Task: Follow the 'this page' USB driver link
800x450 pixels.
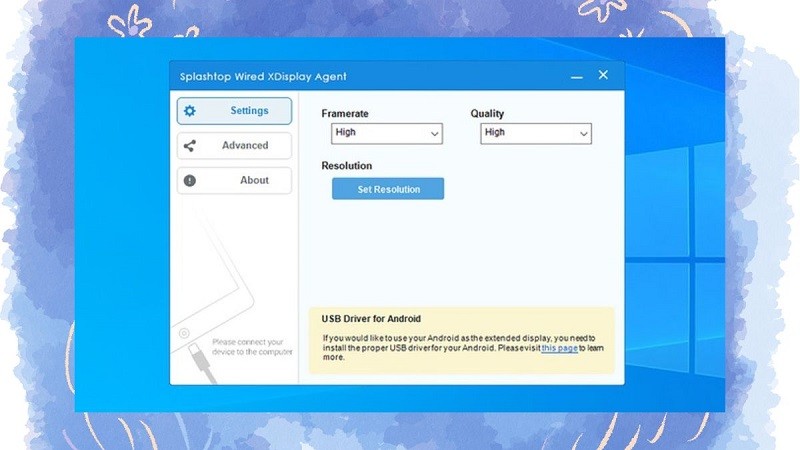Action: (560, 348)
